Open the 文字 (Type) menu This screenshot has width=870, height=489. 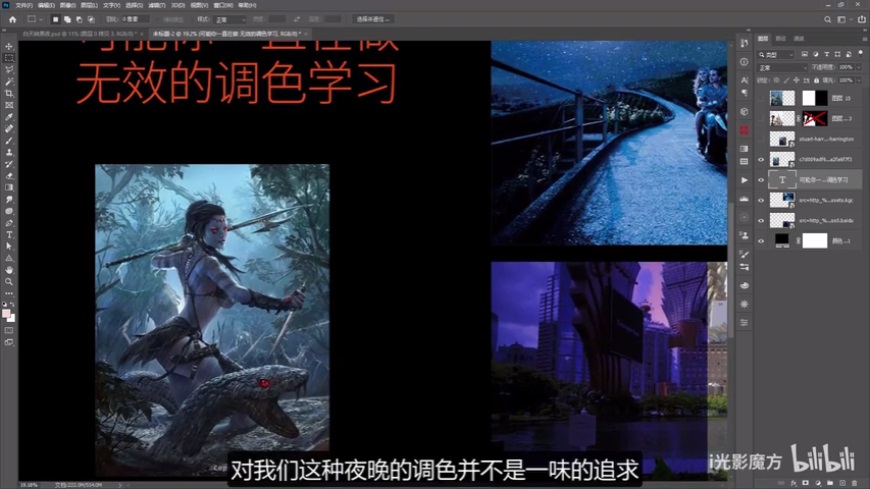(111, 5)
